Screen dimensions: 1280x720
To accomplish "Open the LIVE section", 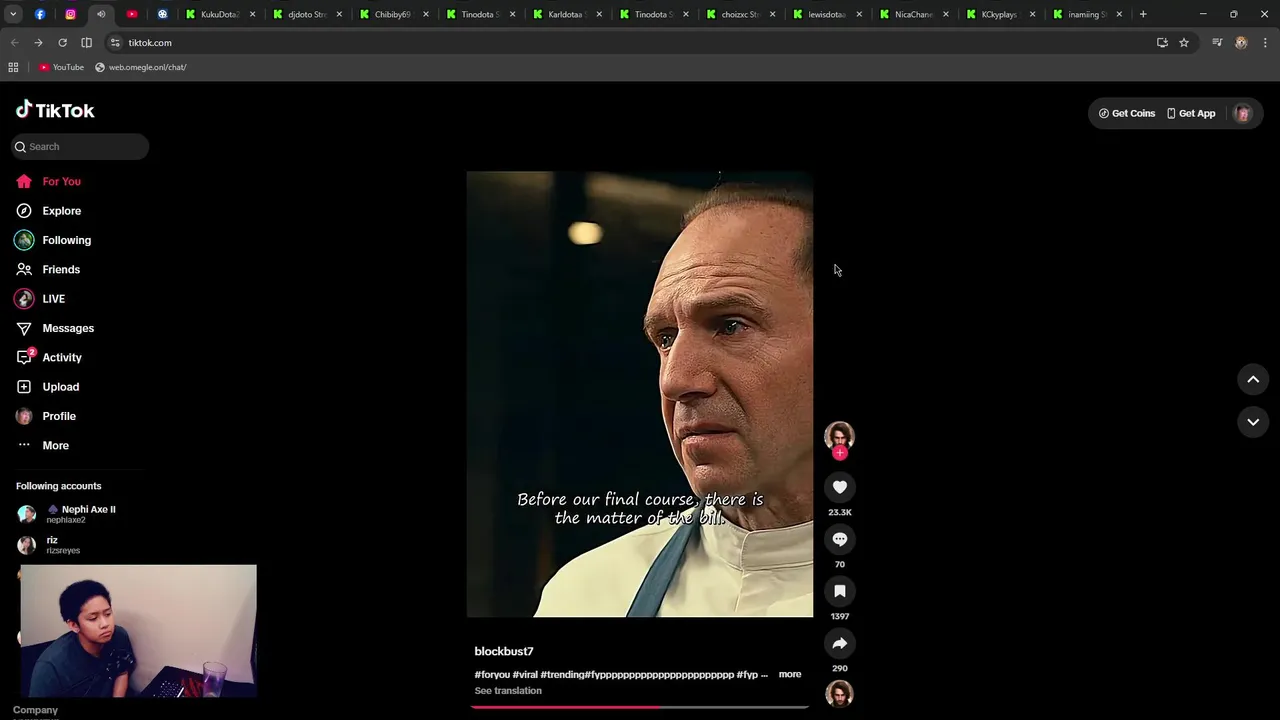I will point(40,299).
